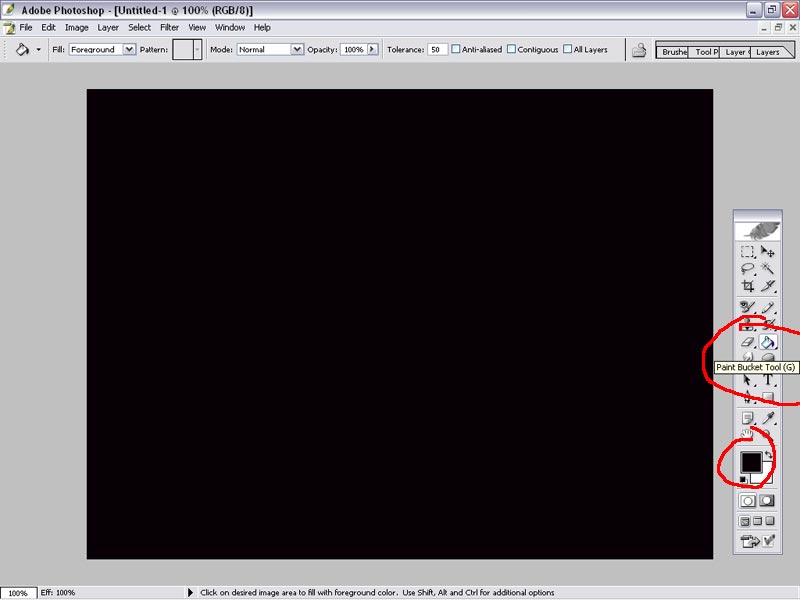Open the Opacity slider arrow

[372, 49]
